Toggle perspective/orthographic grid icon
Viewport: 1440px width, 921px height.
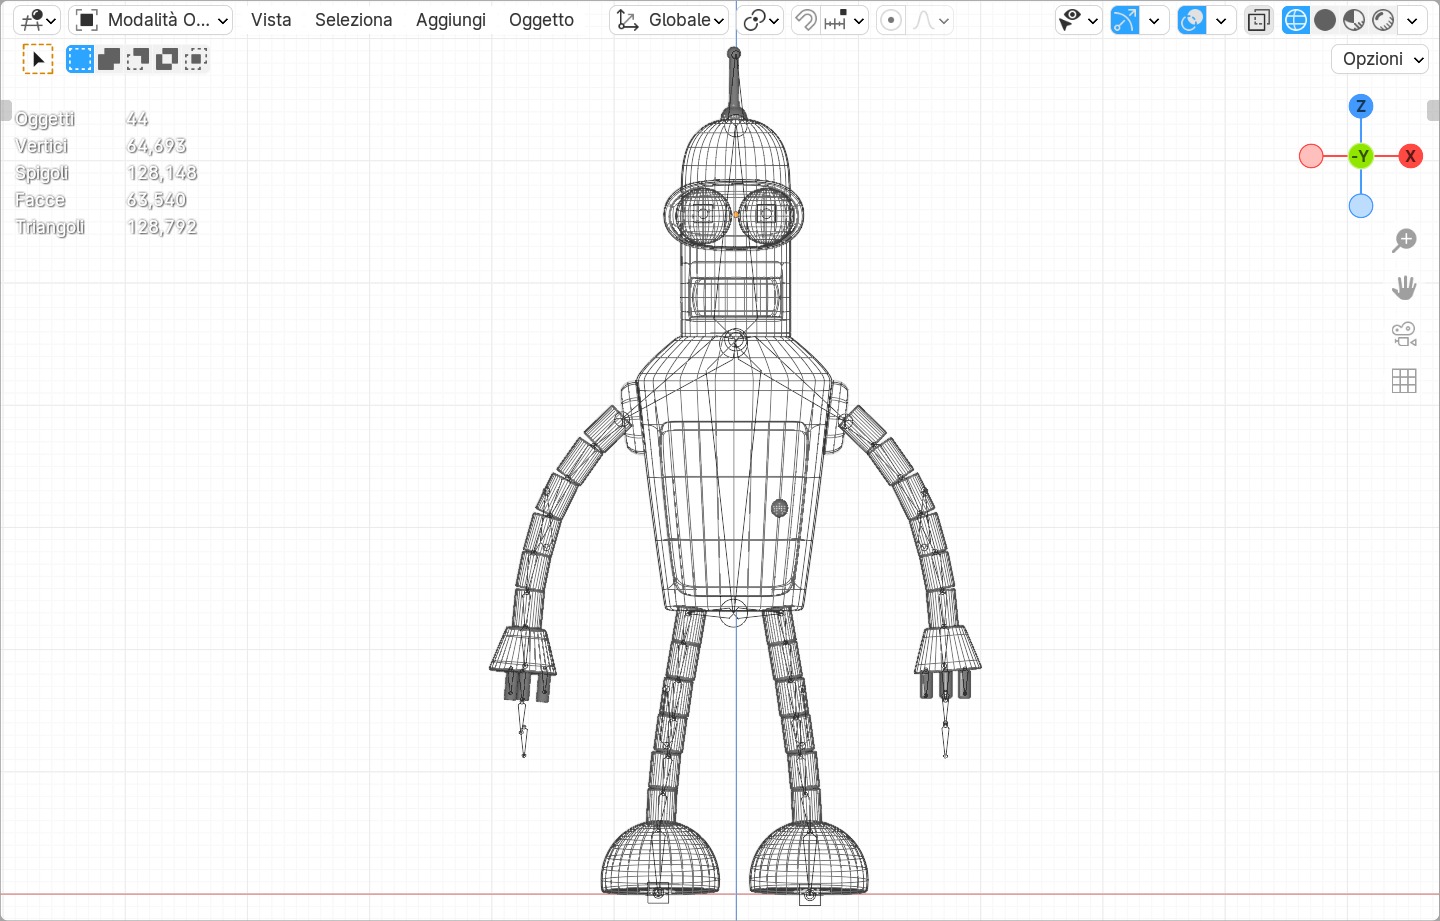1405,381
